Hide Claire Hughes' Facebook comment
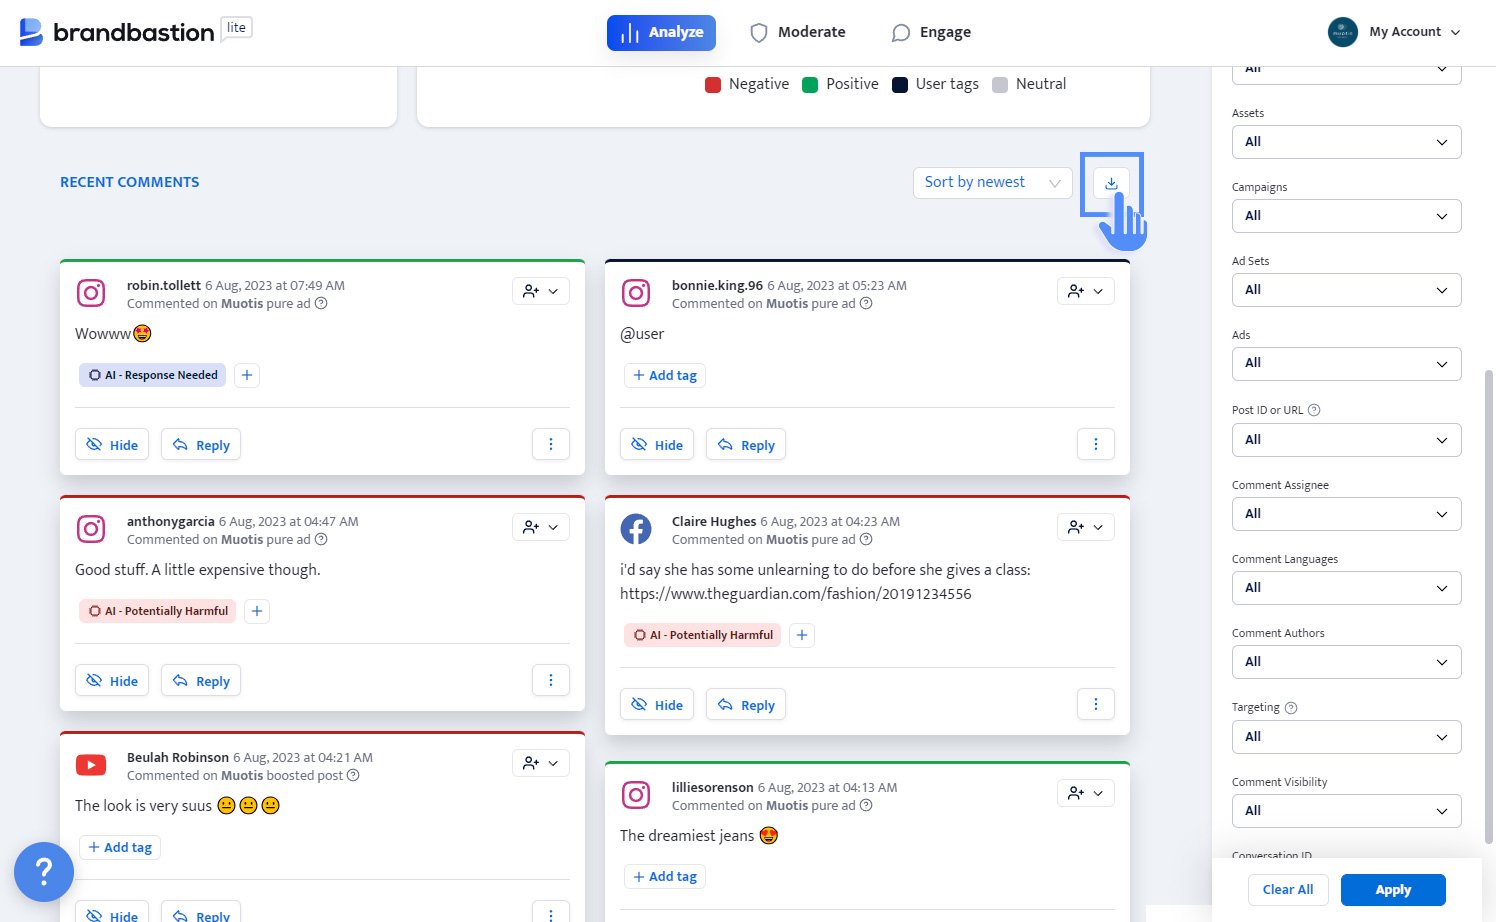This screenshot has height=922, width=1496. pos(656,704)
